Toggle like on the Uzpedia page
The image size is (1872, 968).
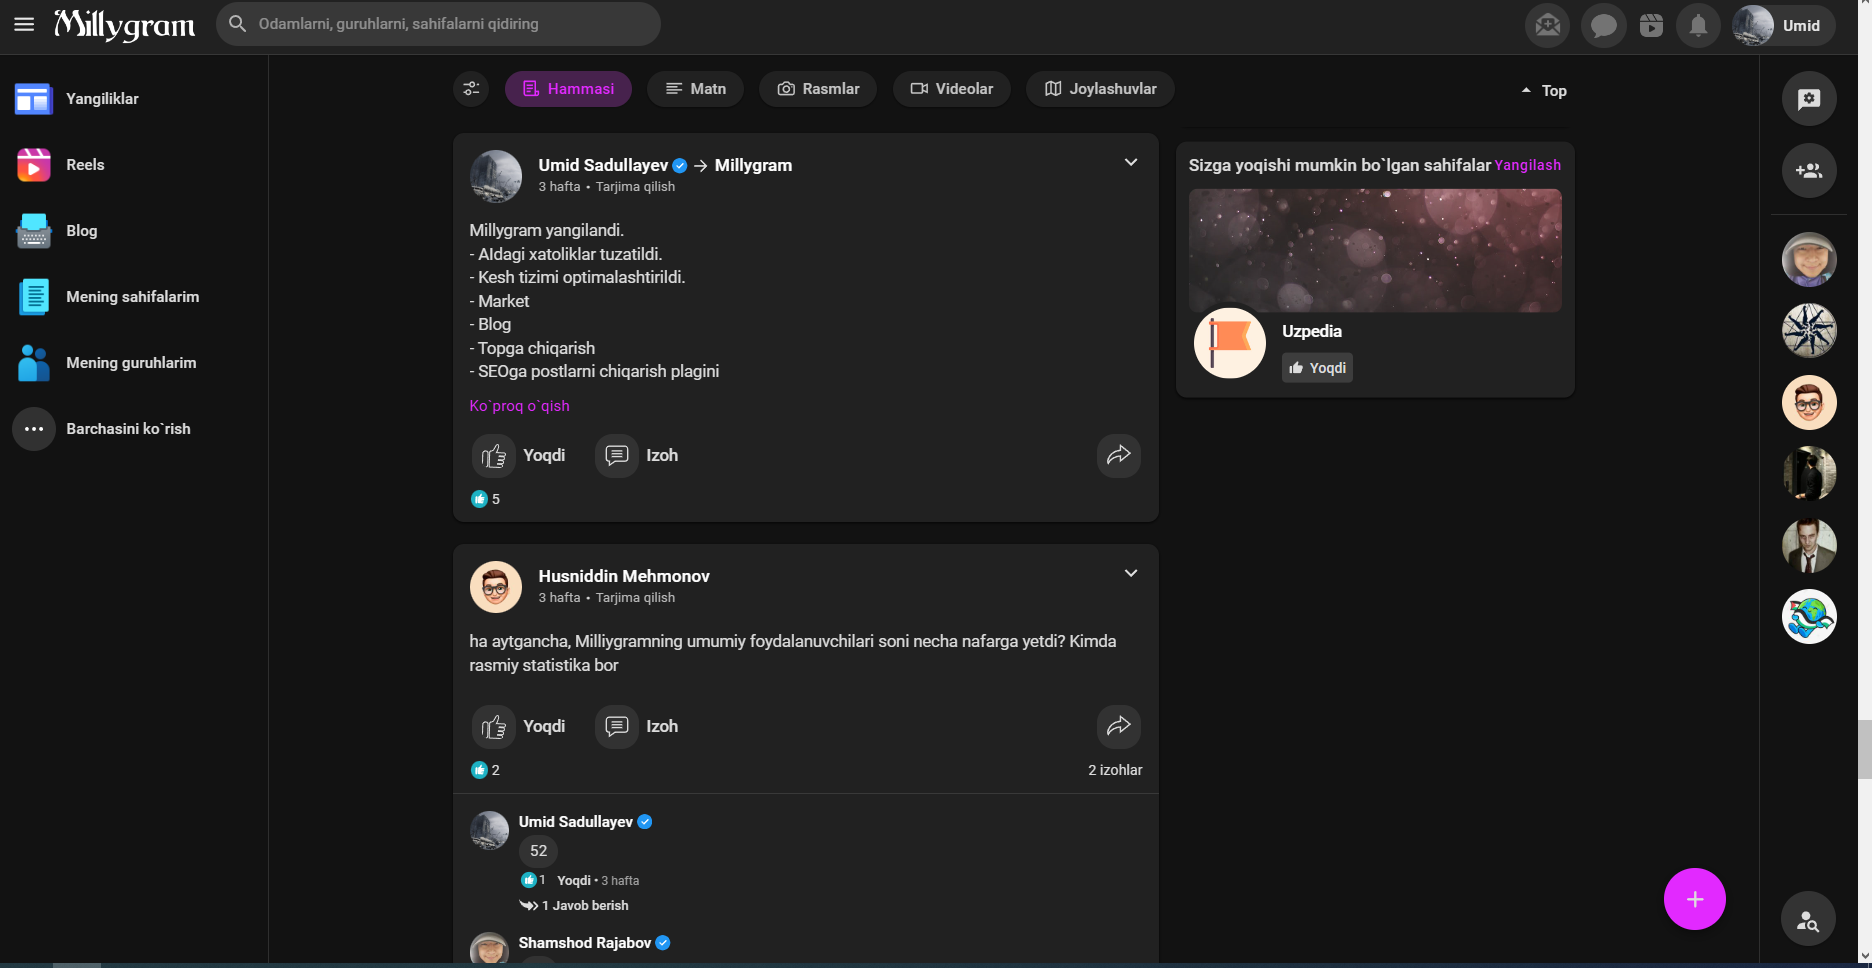tap(1317, 368)
